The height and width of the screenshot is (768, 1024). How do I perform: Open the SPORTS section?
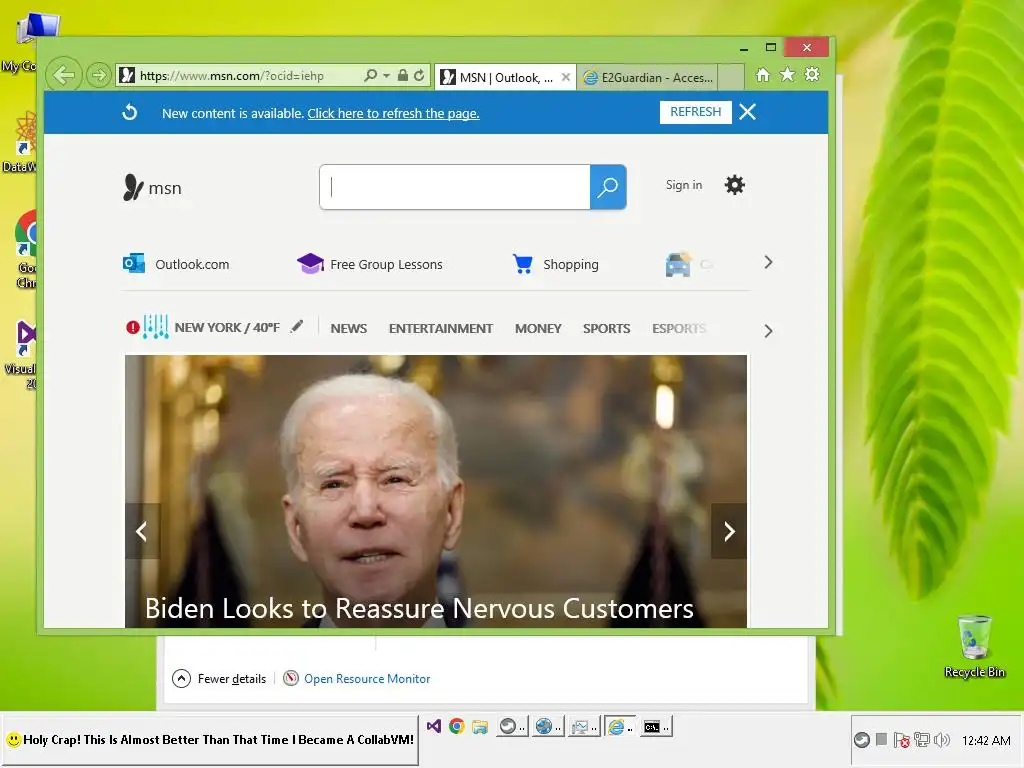[607, 328]
